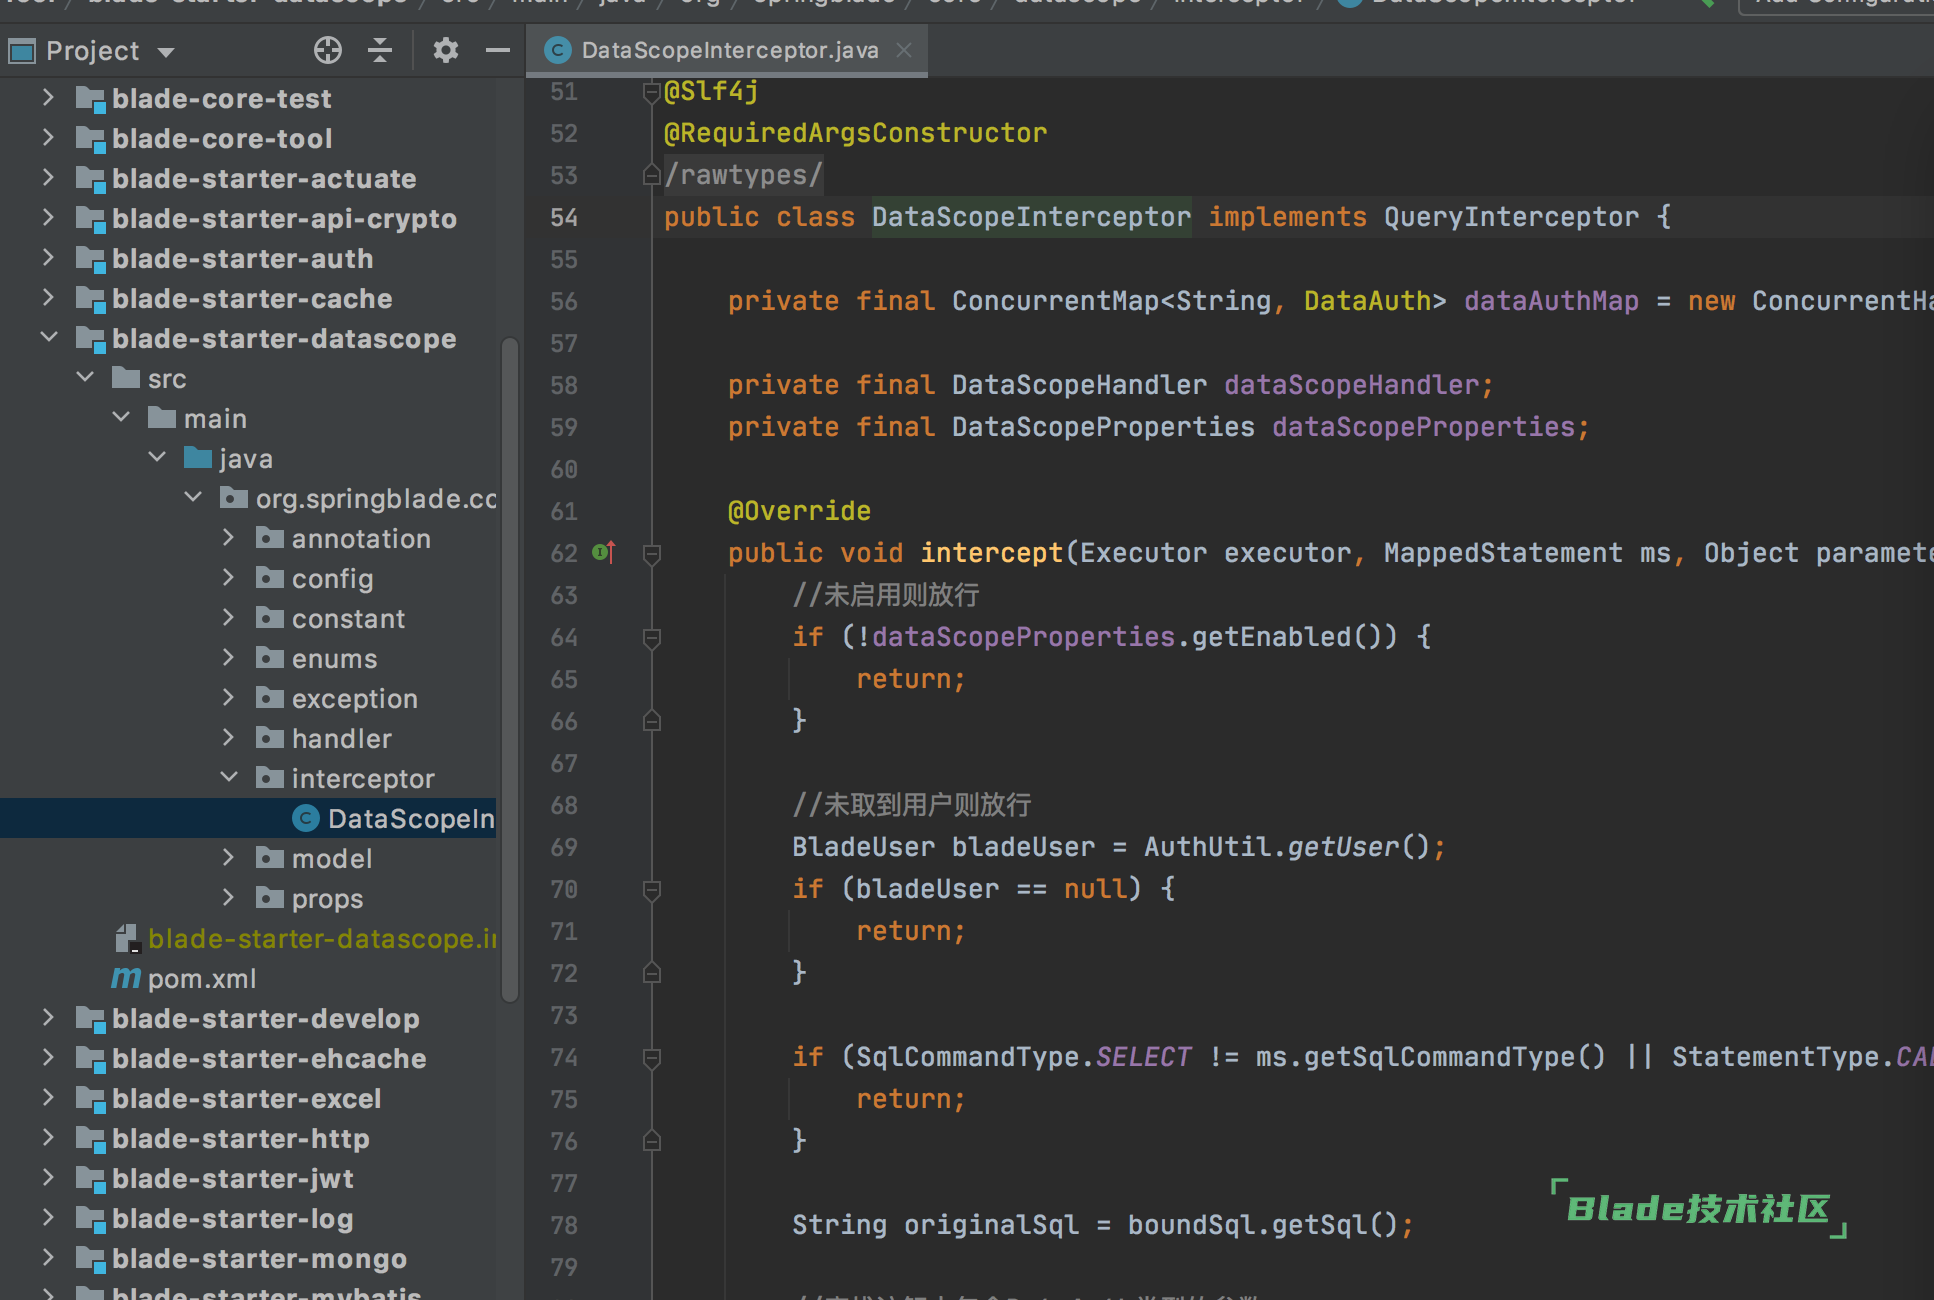Collapse the src folder
The height and width of the screenshot is (1300, 1934).
(x=85, y=377)
